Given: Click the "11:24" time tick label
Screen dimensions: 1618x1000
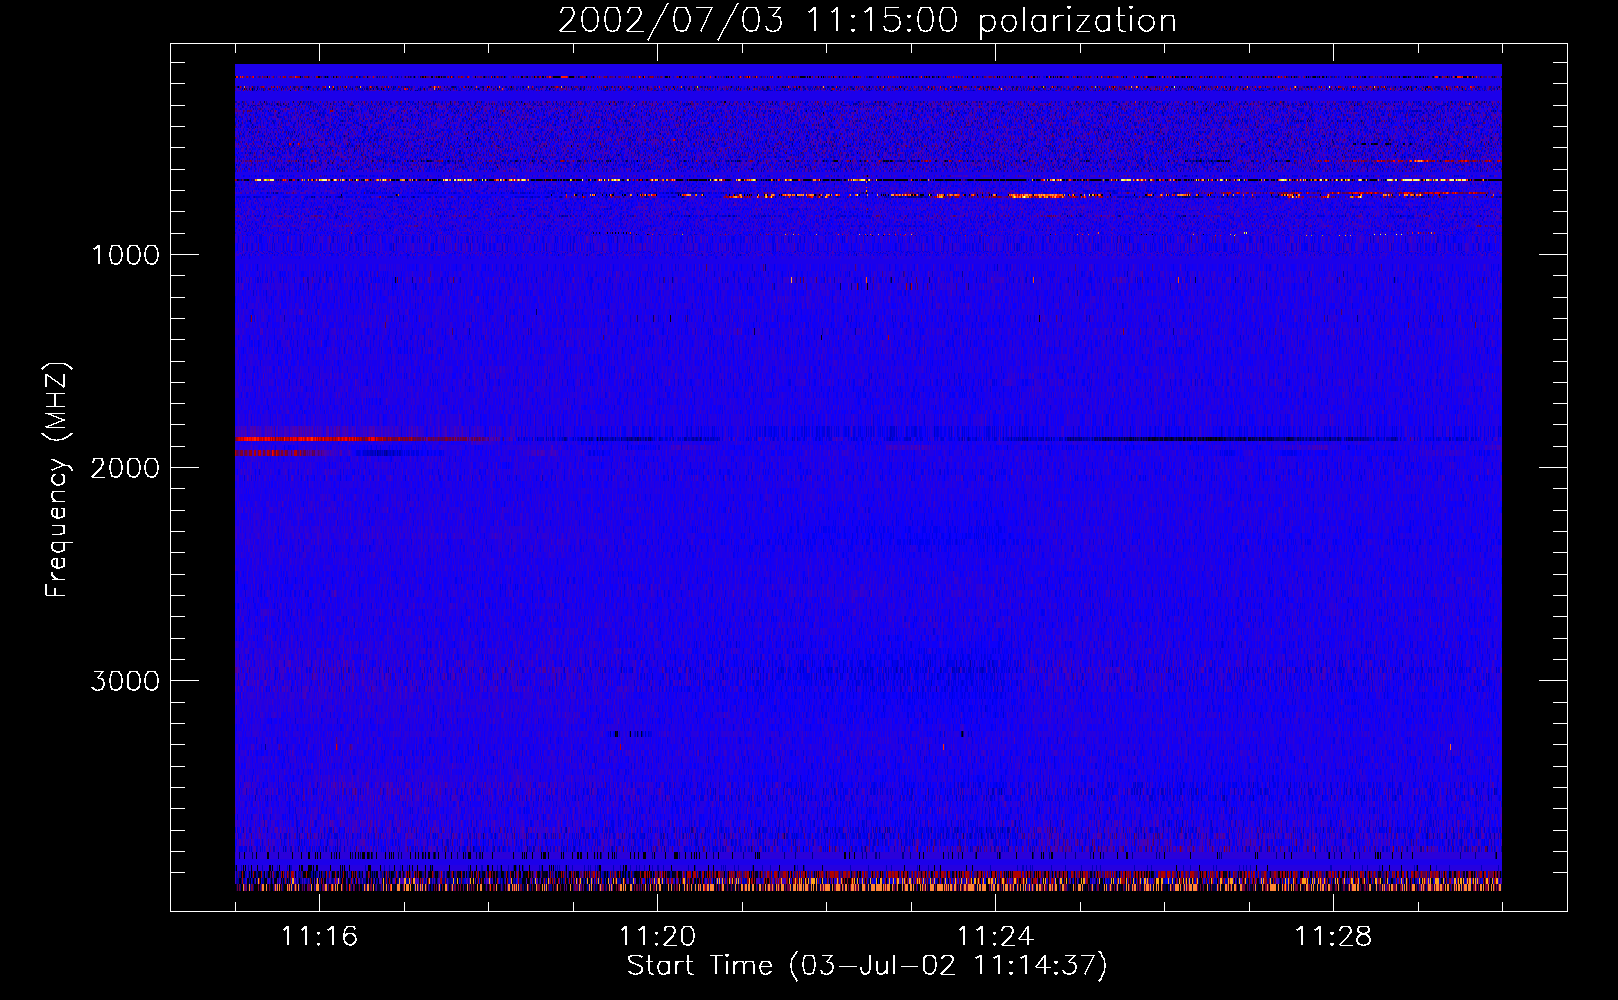Looking at the screenshot, I should (995, 936).
